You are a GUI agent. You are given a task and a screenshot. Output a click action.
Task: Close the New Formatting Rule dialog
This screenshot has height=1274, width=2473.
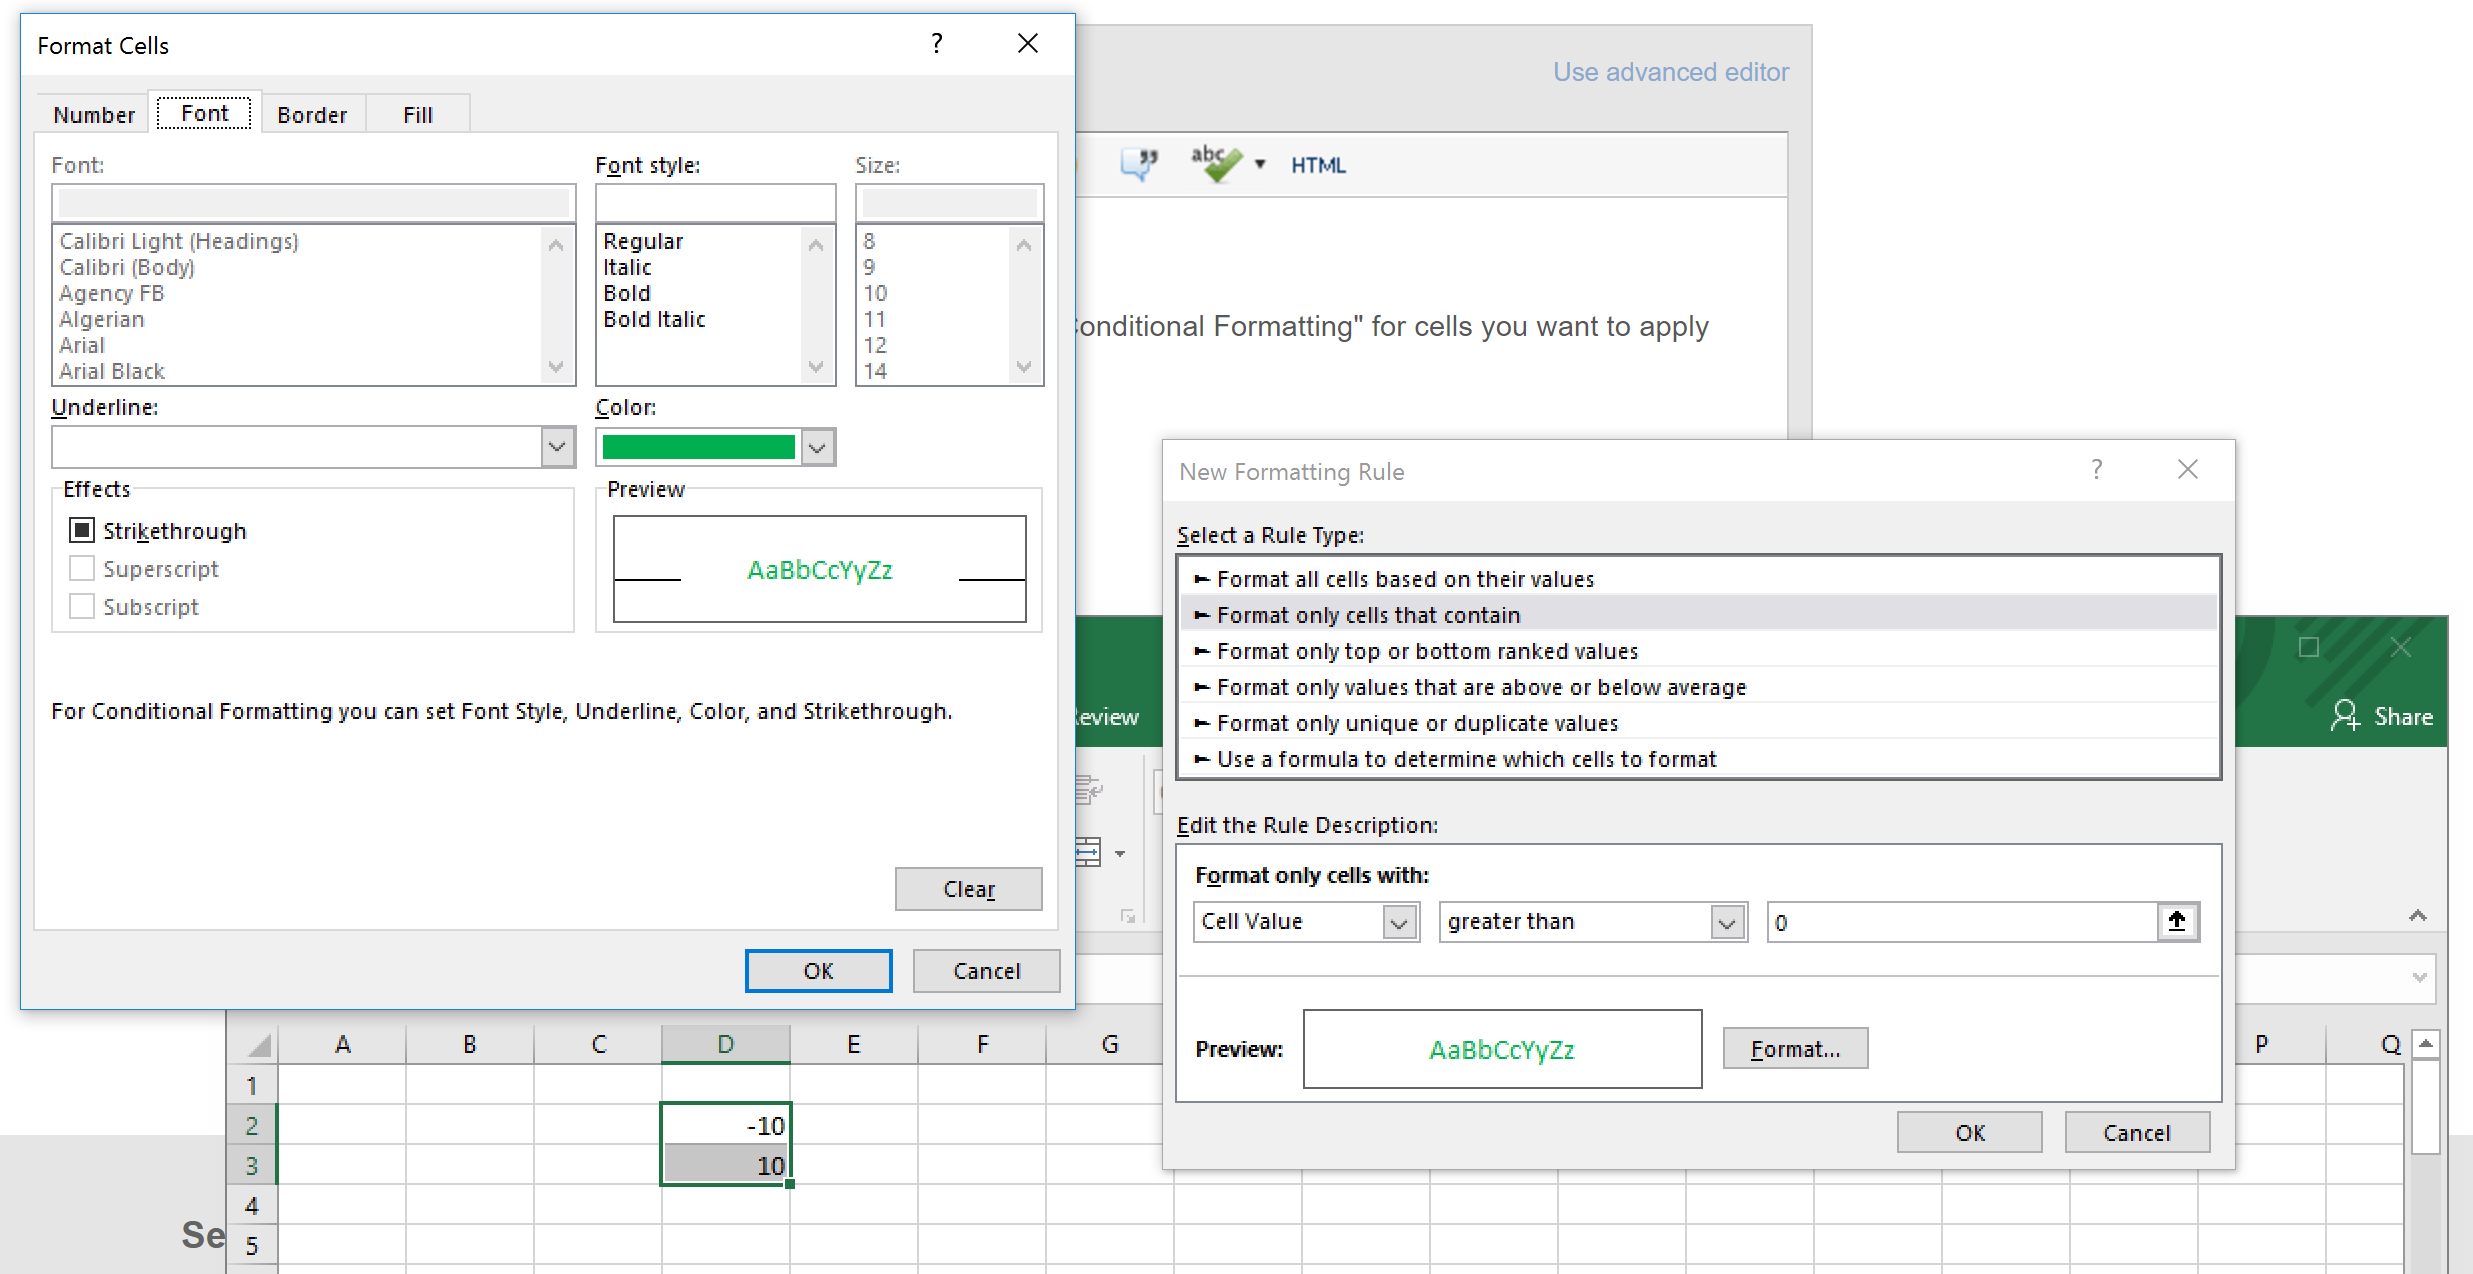pyautogui.click(x=2188, y=470)
